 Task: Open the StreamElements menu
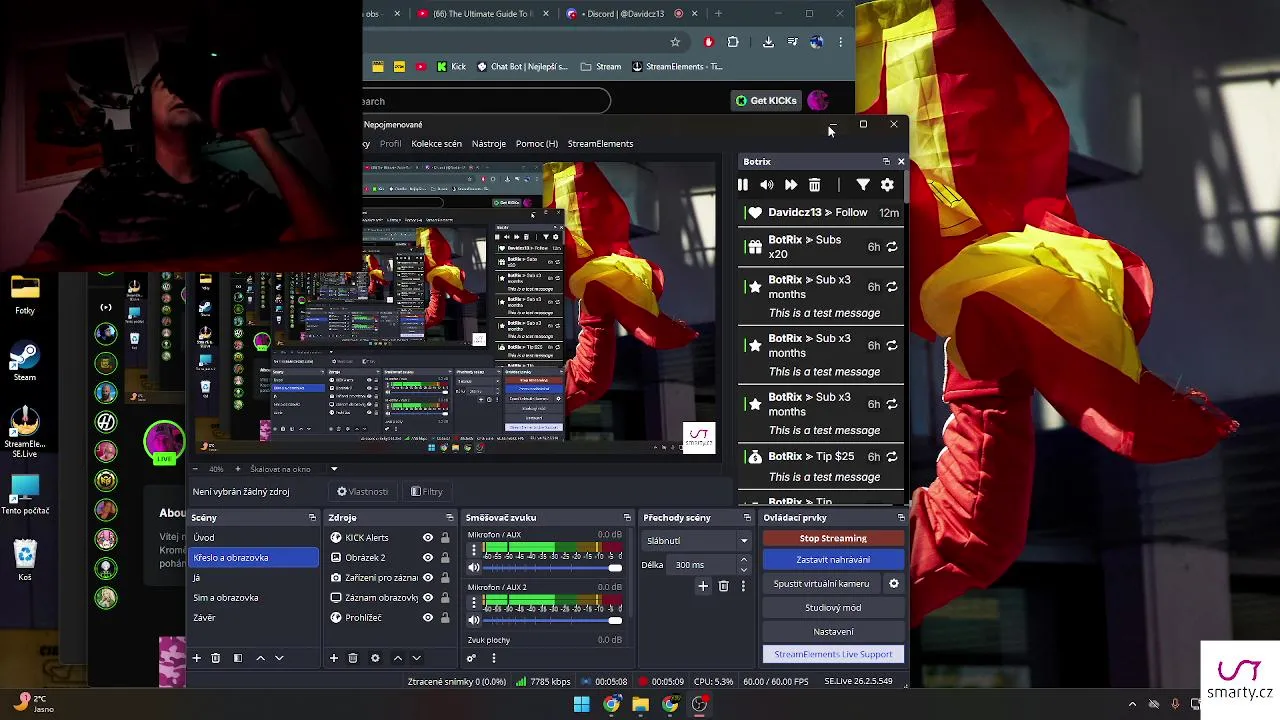600,144
